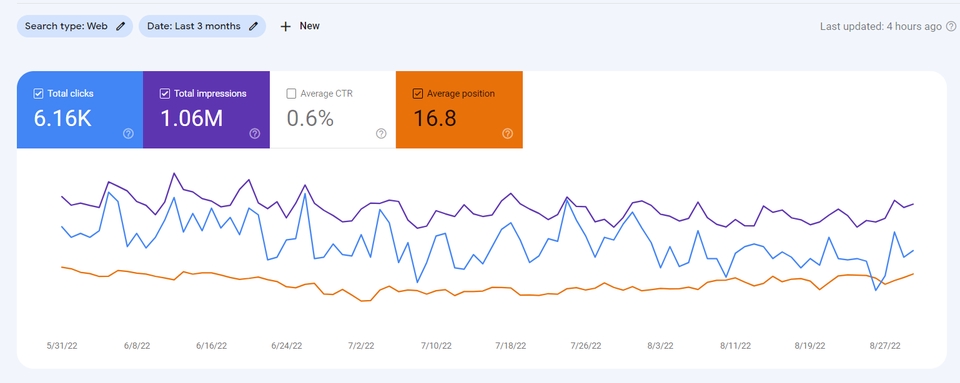Click the 5/31/22 axis date label
Screen dimensions: 960x383
point(62,346)
